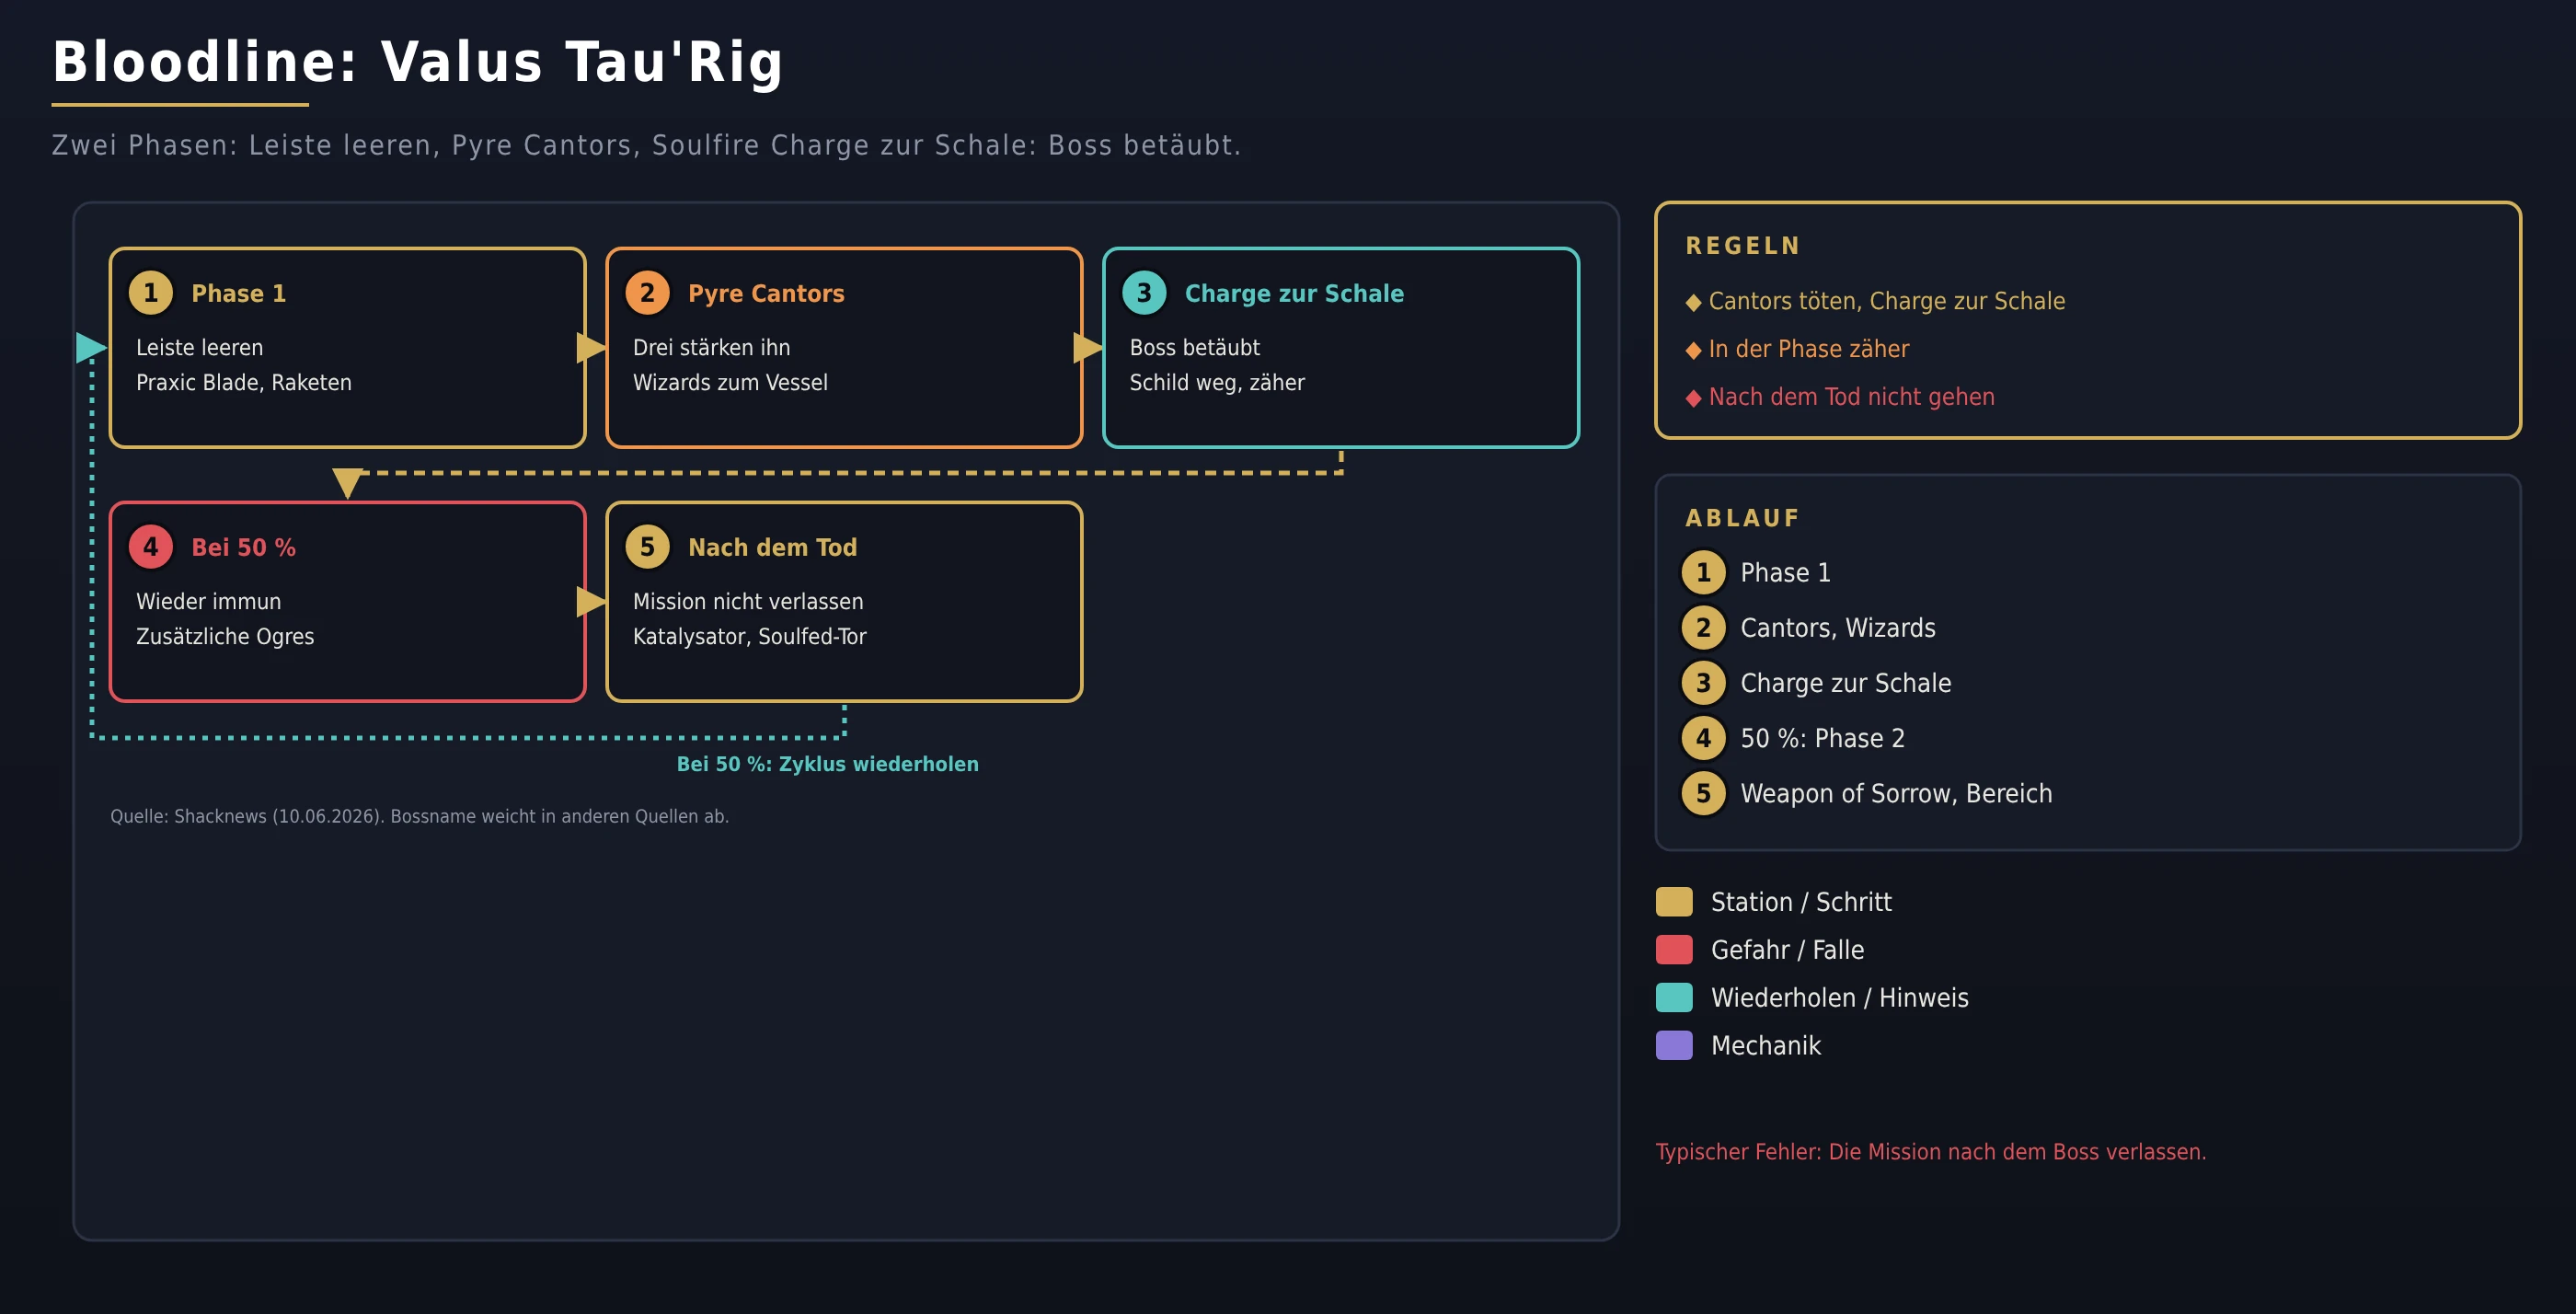The height and width of the screenshot is (1314, 2576).
Task: Click the diamond bullet before Cantors töten rule
Action: 1693,302
